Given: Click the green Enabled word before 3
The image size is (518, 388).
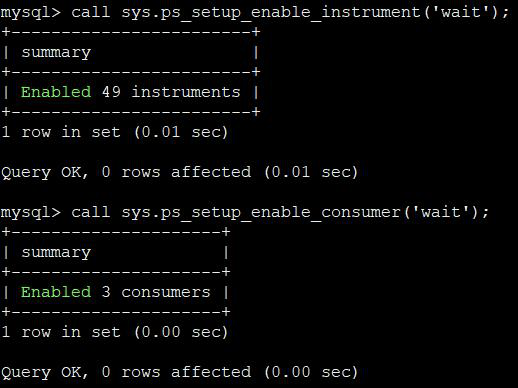Looking at the screenshot, I should click(56, 292).
